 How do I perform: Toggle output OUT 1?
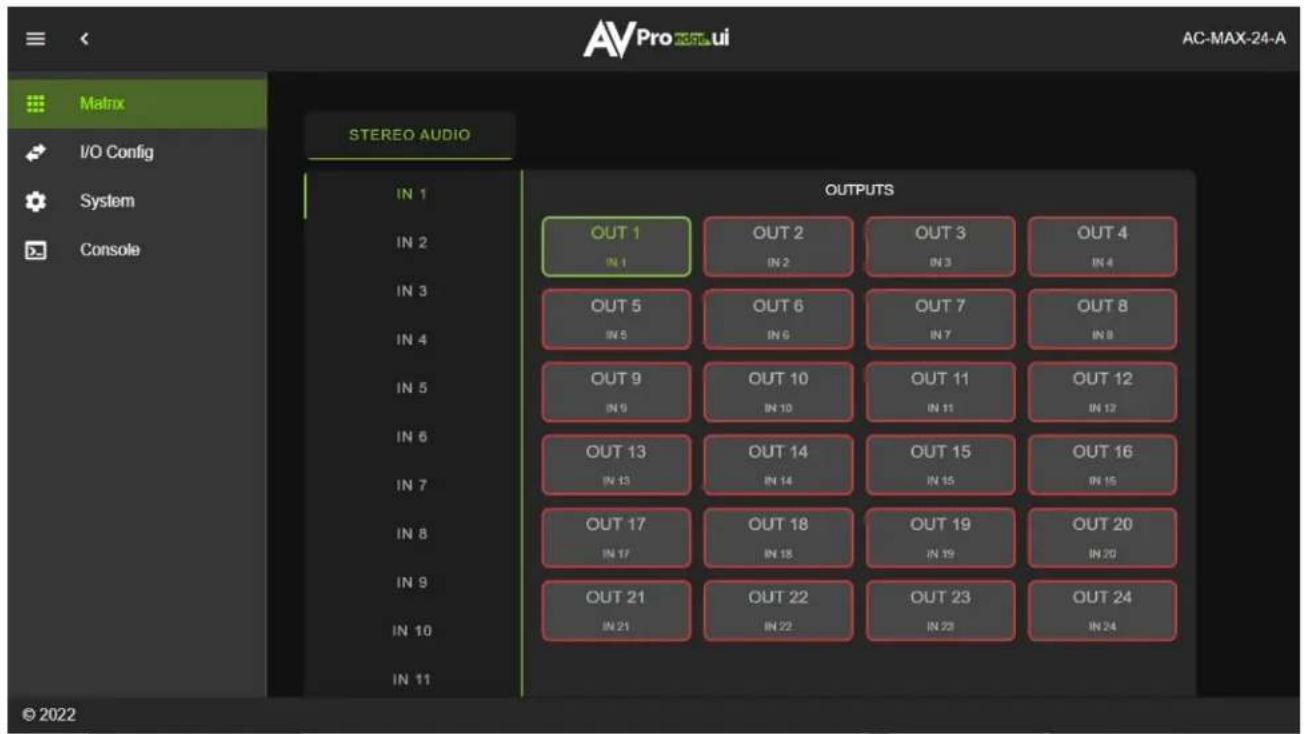pyautogui.click(x=616, y=246)
